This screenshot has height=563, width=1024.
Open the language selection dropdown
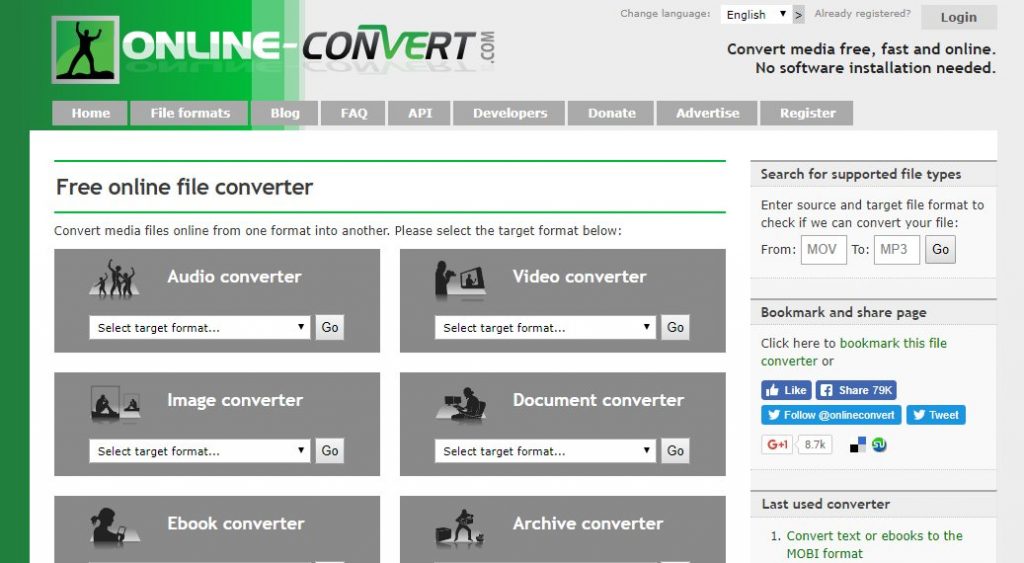tap(755, 15)
